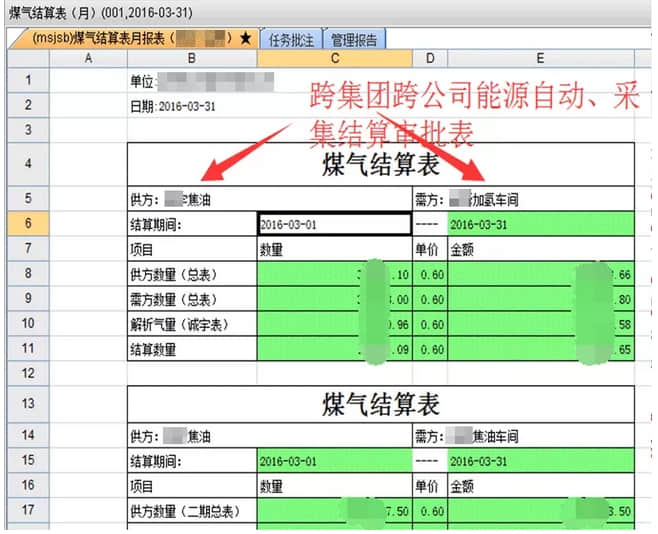
Task: Click the star icon on the report tab
Action: 245,39
